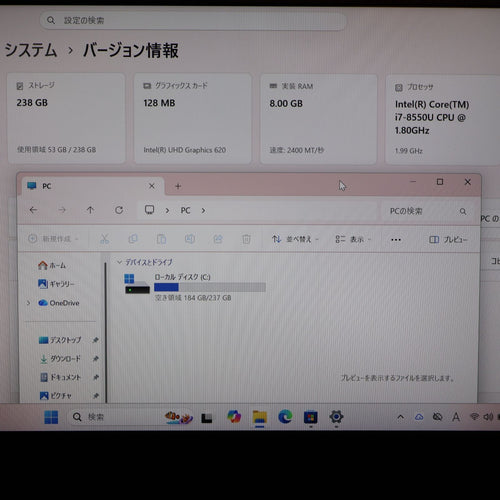Click the Settings search field
The height and width of the screenshot is (500, 500).
(193, 21)
